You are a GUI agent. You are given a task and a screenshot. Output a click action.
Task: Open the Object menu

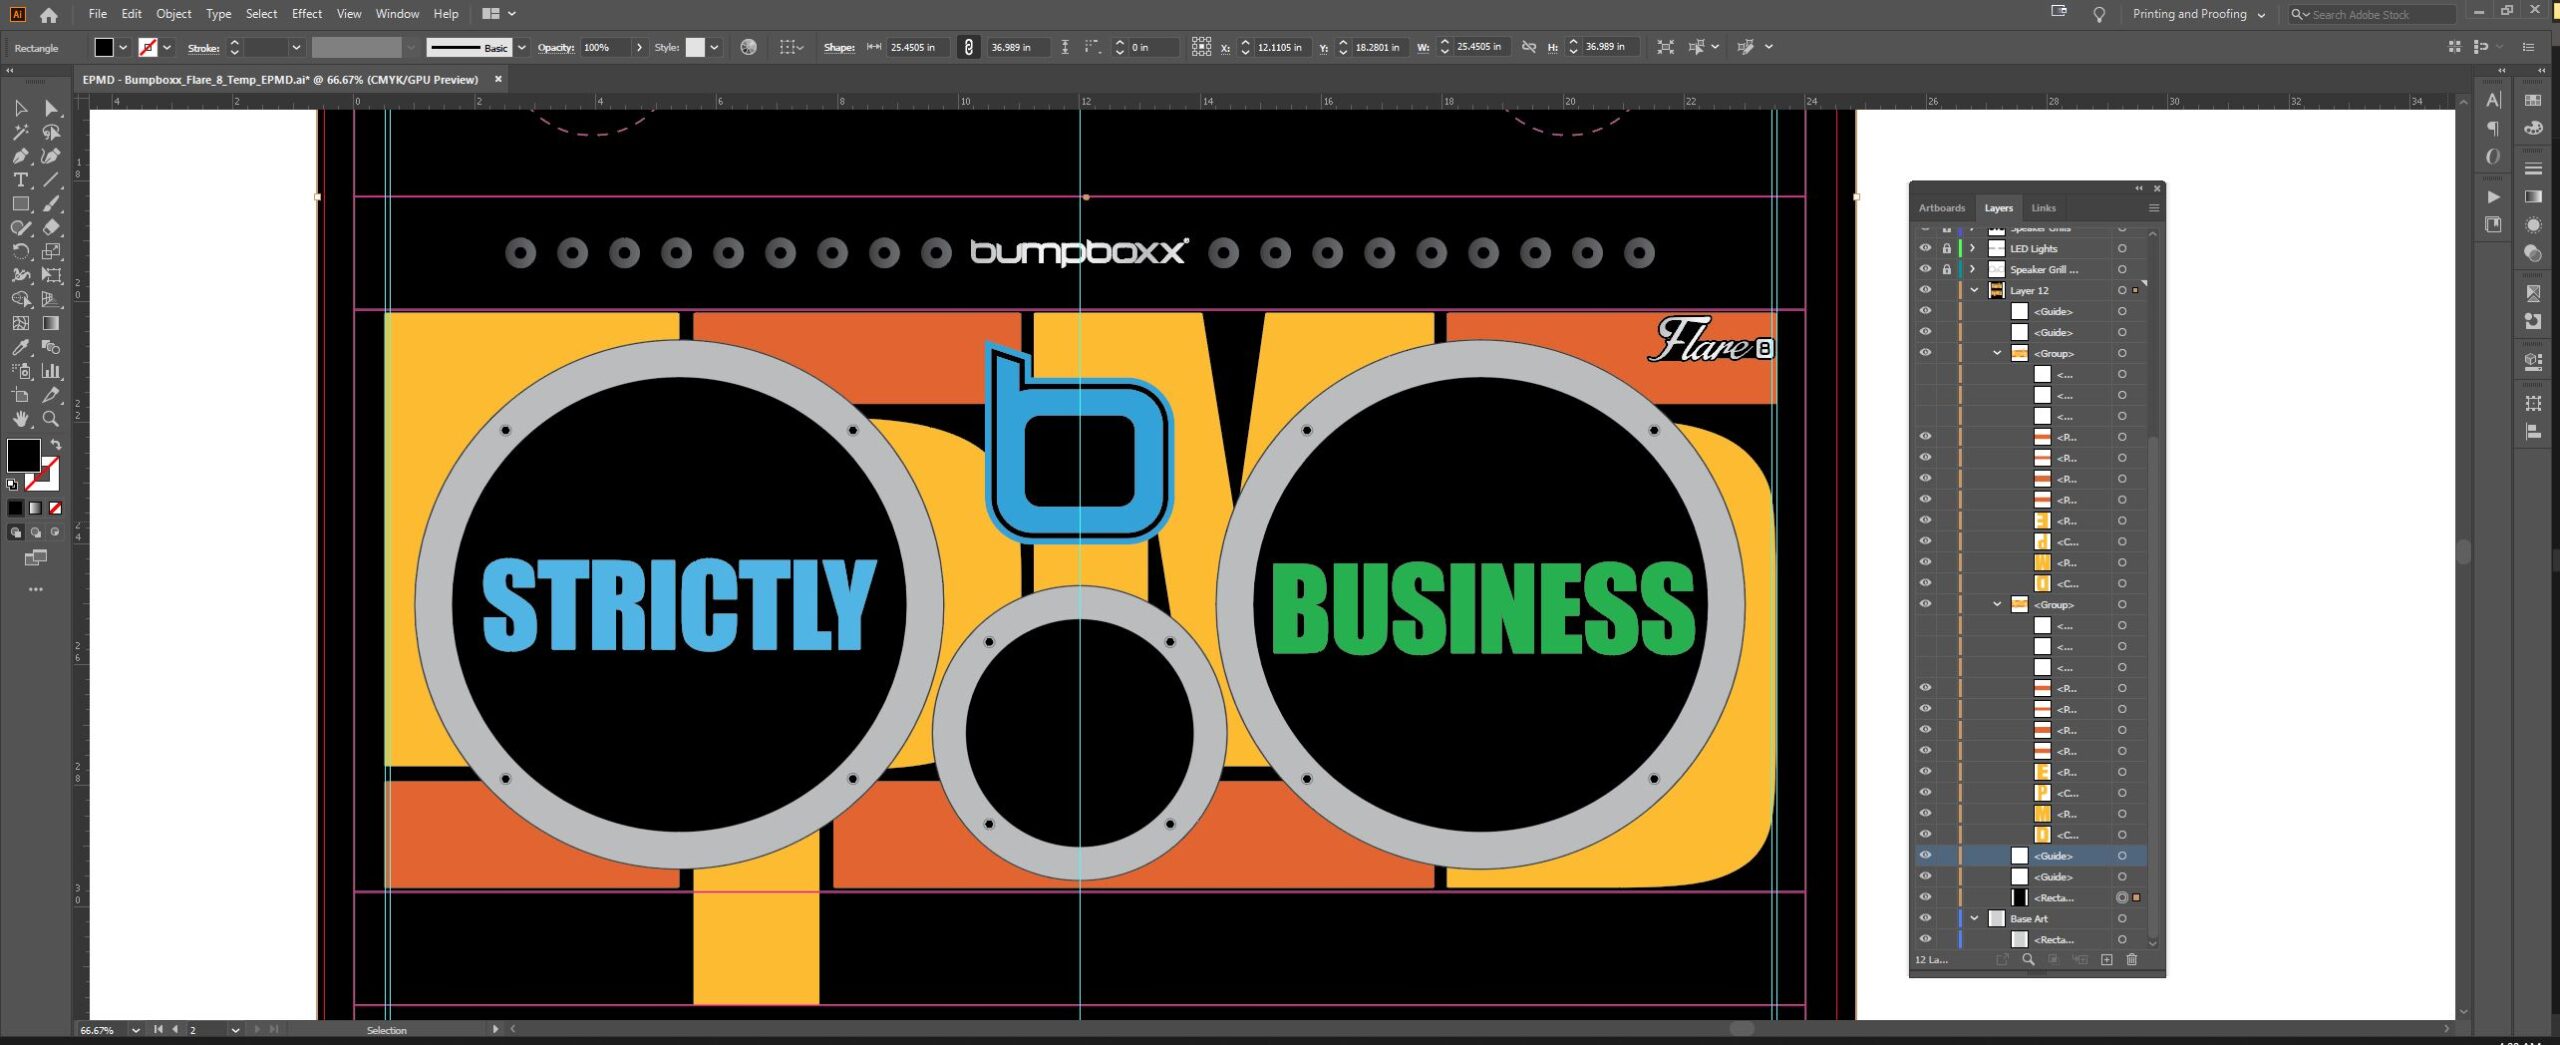(x=173, y=14)
